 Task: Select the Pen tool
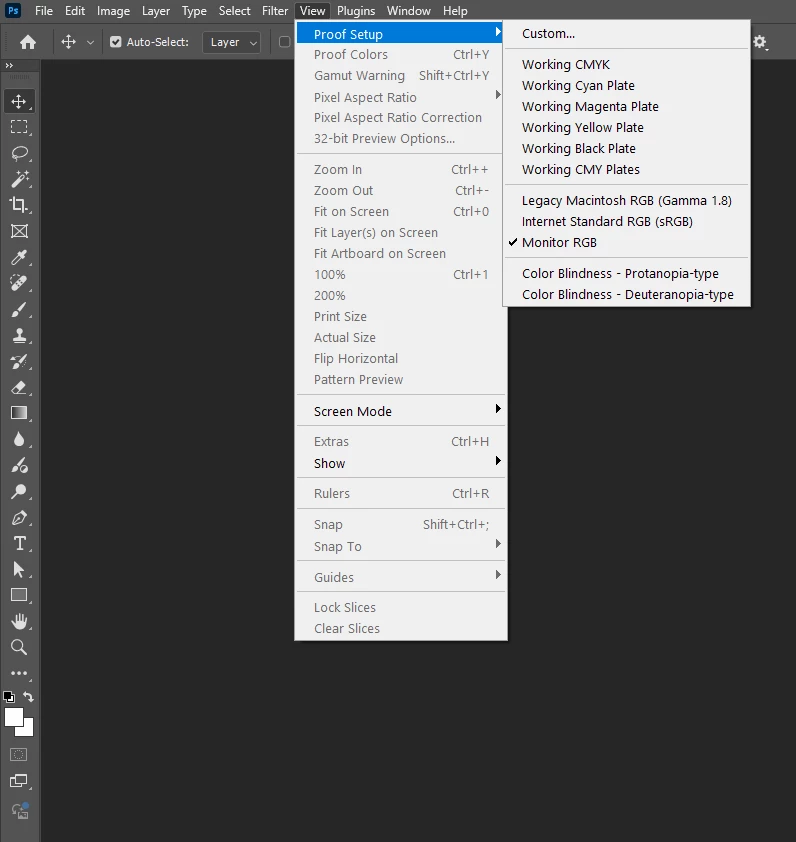pyautogui.click(x=19, y=518)
